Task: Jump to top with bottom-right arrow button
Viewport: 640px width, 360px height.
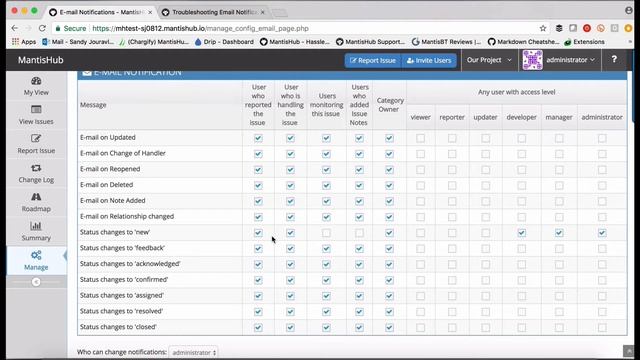Action: click(x=629, y=351)
